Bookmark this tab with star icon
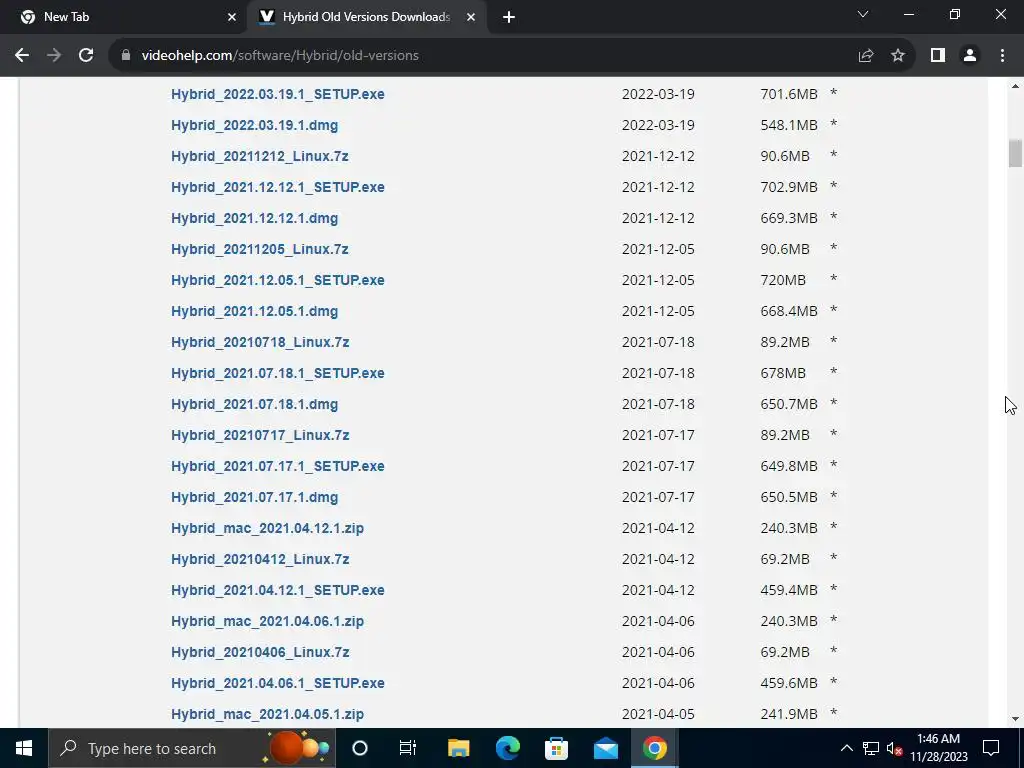Screen dimensions: 1024x768 tap(898, 56)
